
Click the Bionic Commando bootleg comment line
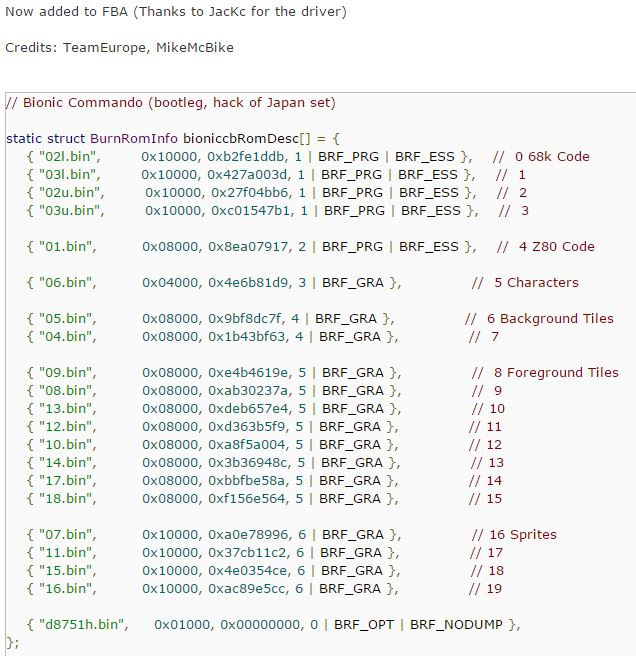170,102
